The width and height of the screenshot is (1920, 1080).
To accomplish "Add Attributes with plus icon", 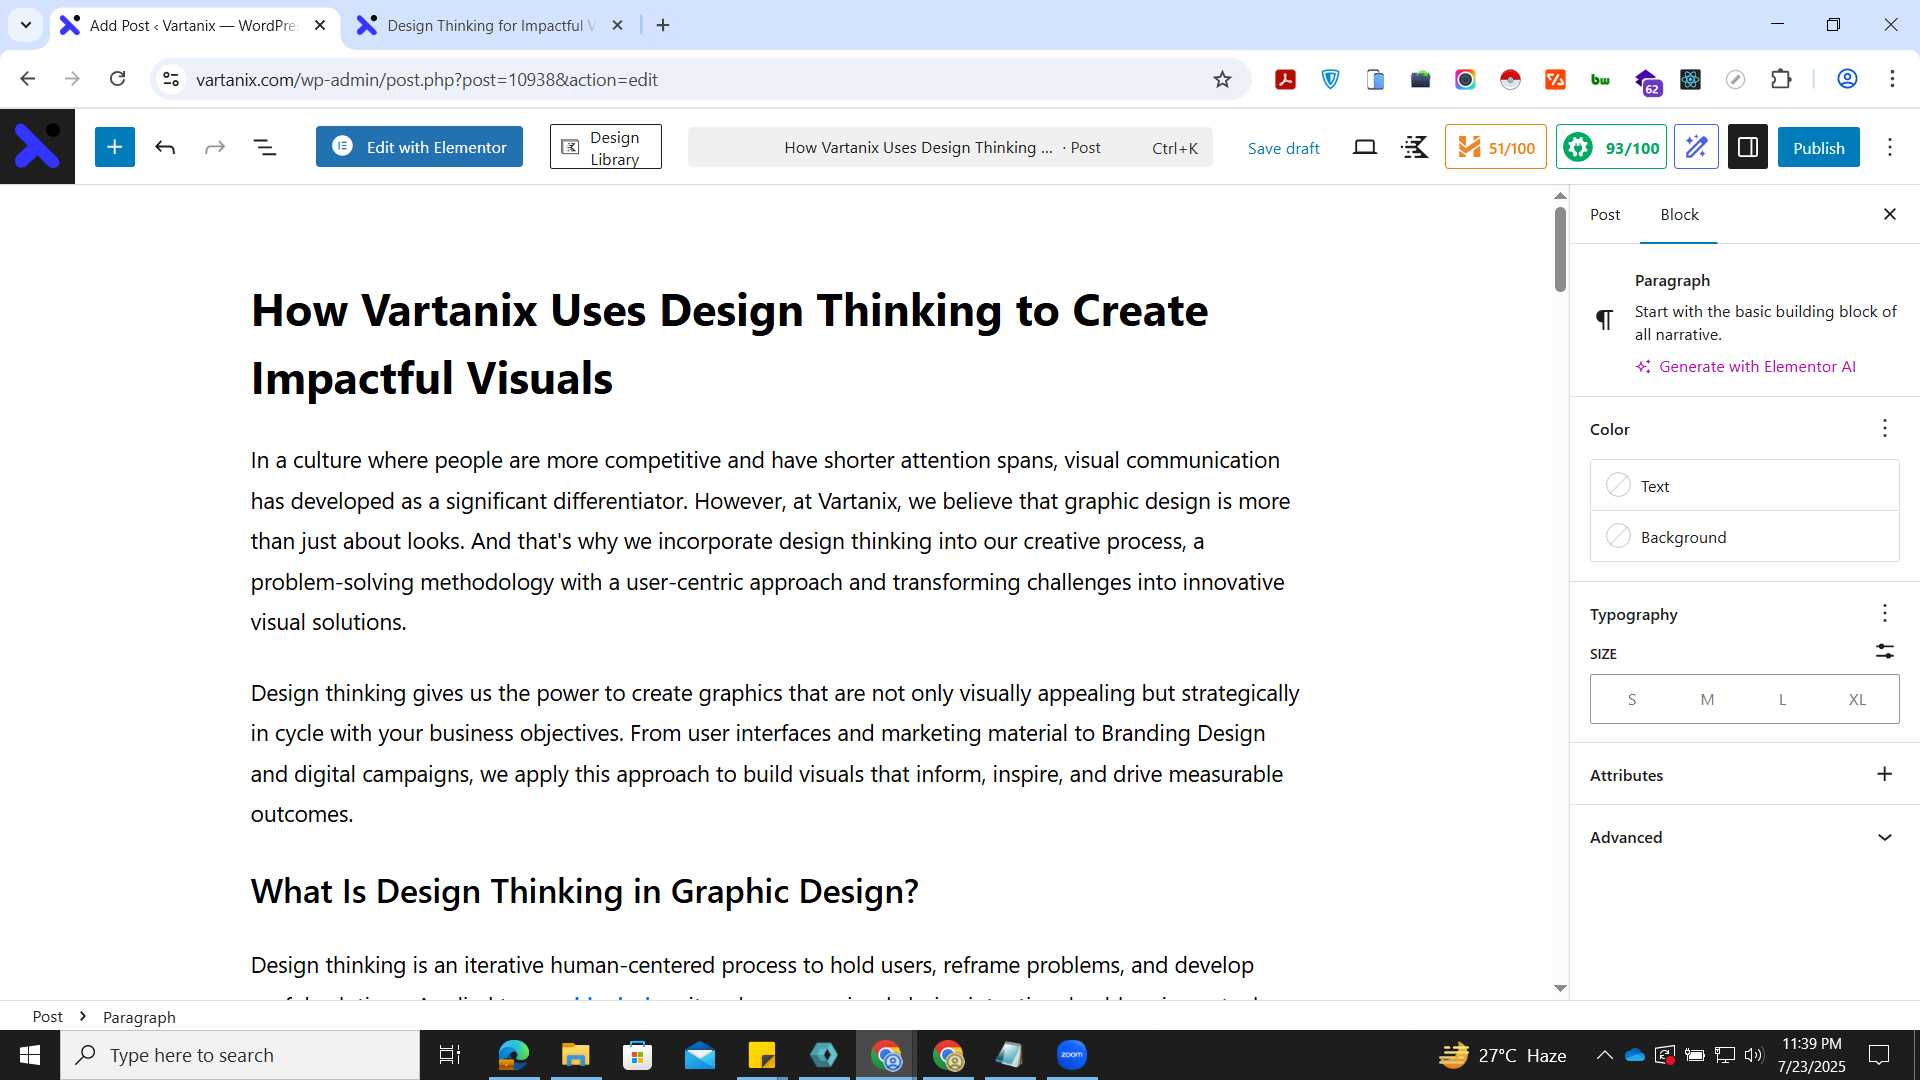I will coord(1885,774).
